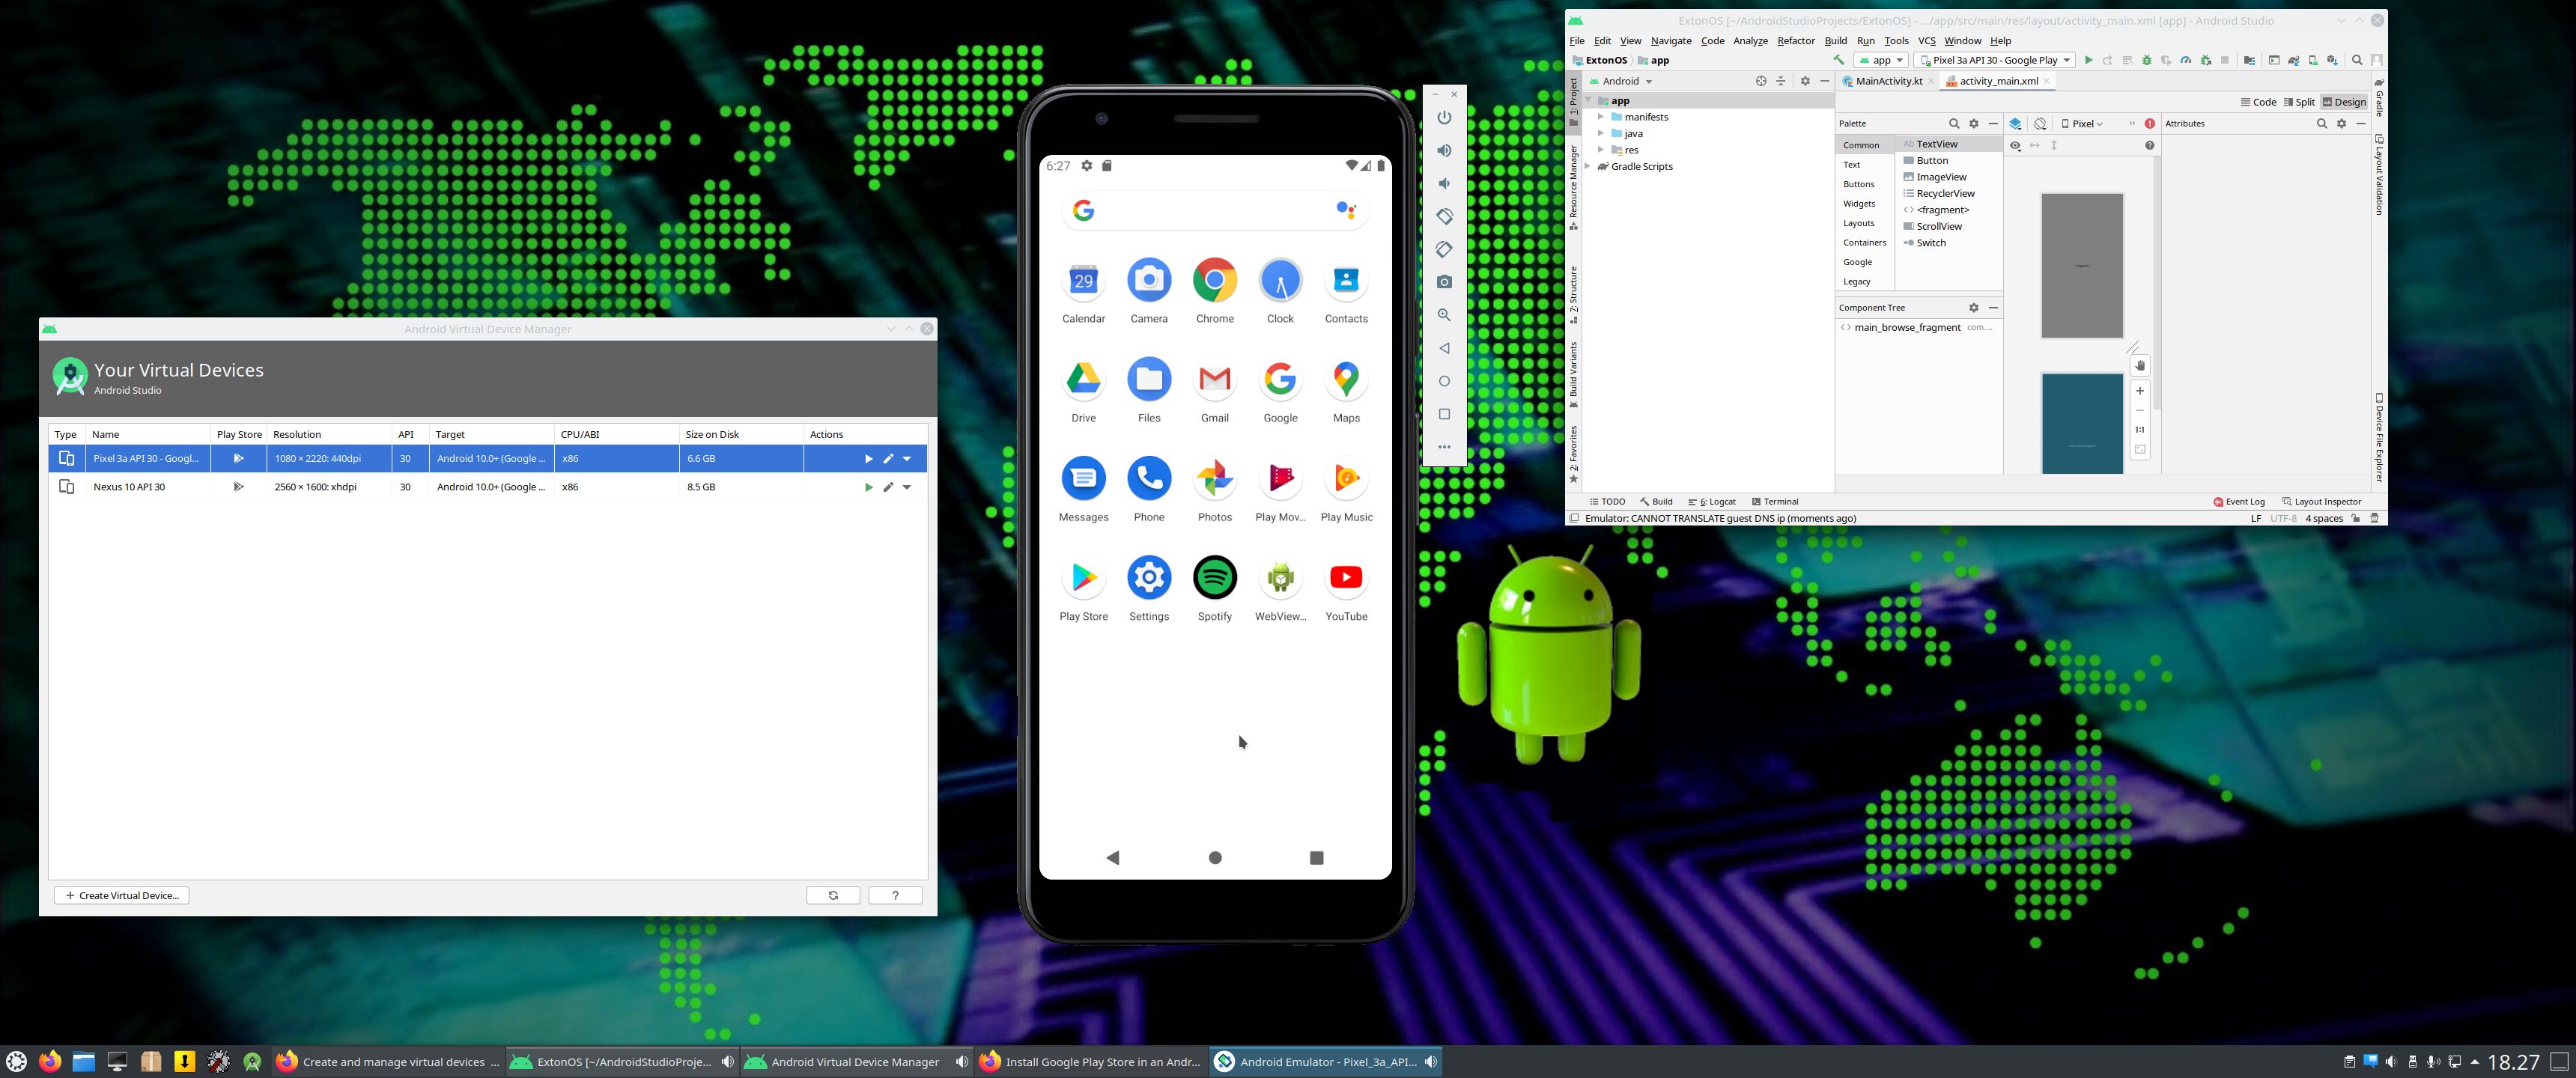Open the Refactor menu

pos(1795,41)
